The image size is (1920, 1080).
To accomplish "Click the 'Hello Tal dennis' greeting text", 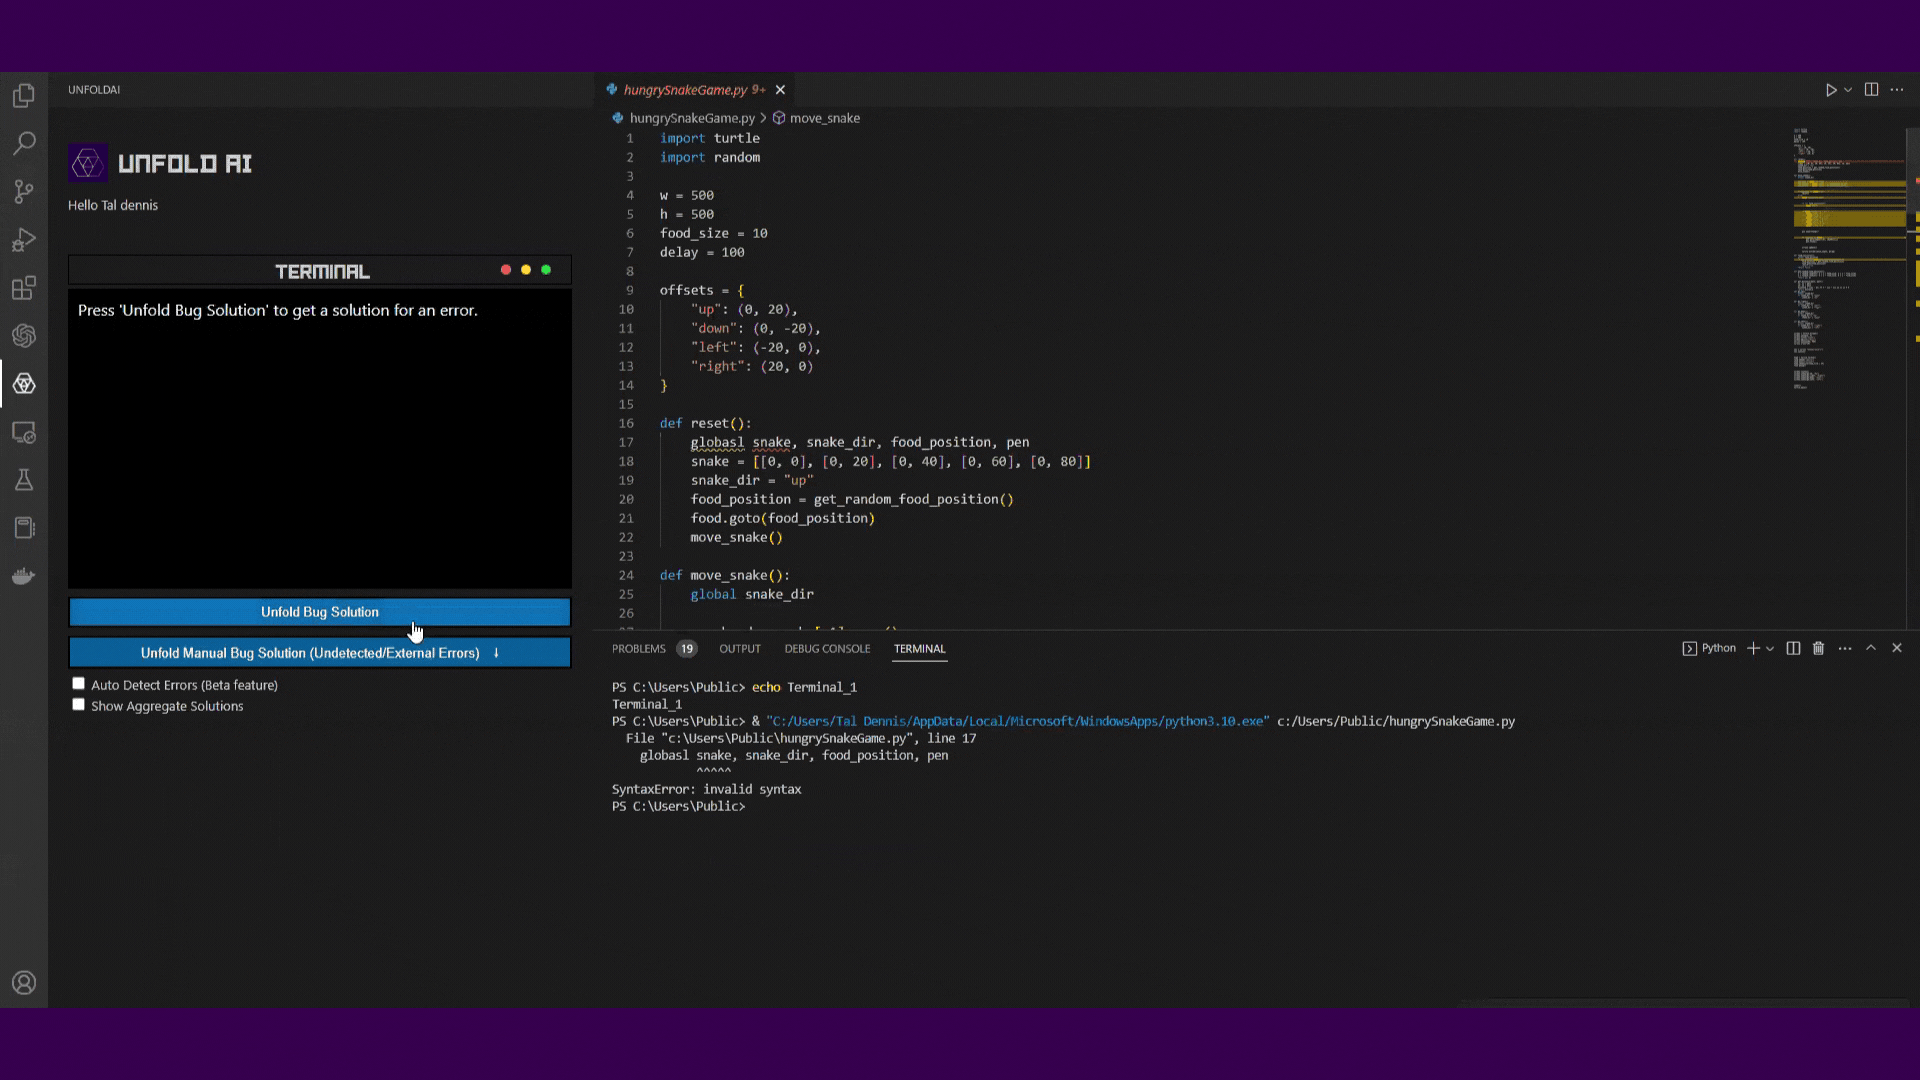I will click(x=113, y=205).
